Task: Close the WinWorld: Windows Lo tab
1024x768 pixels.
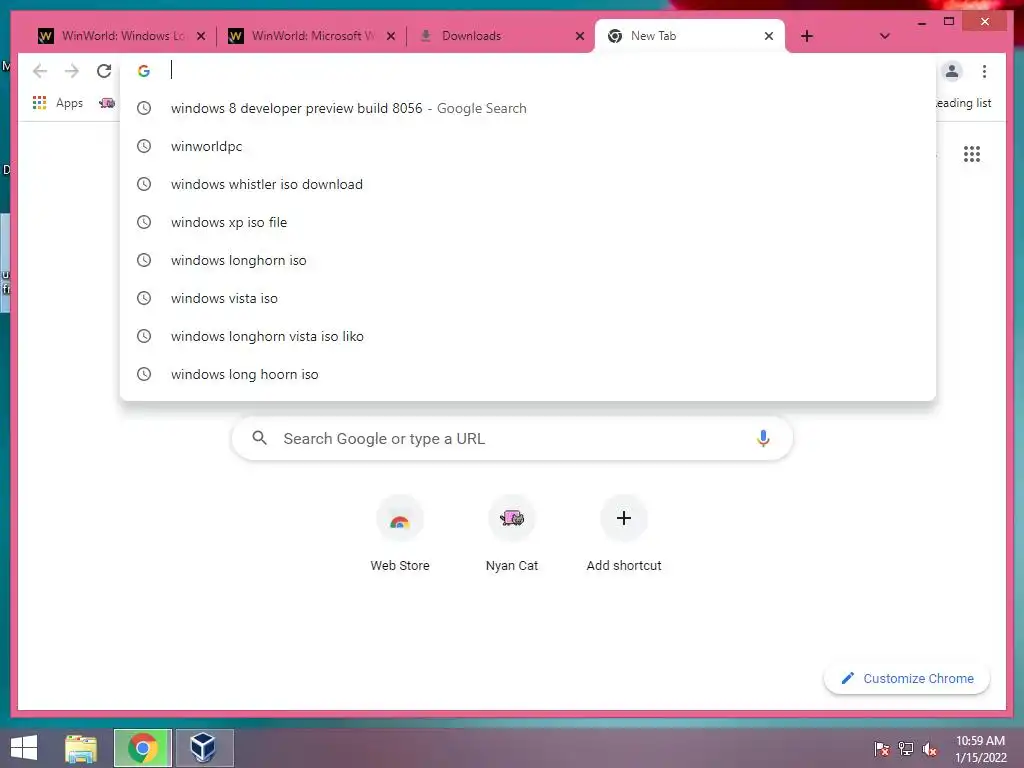Action: pos(201,36)
